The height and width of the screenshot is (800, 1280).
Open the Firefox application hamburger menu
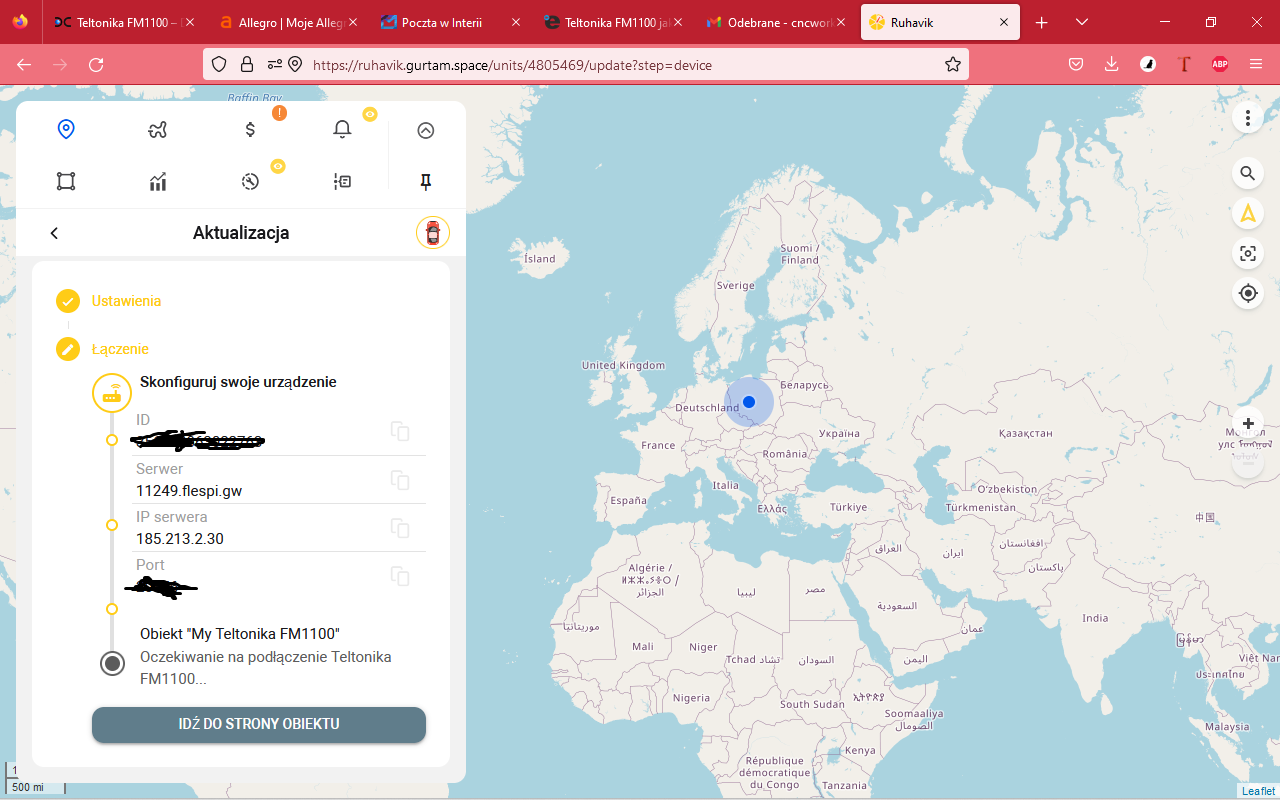tap(1256, 64)
